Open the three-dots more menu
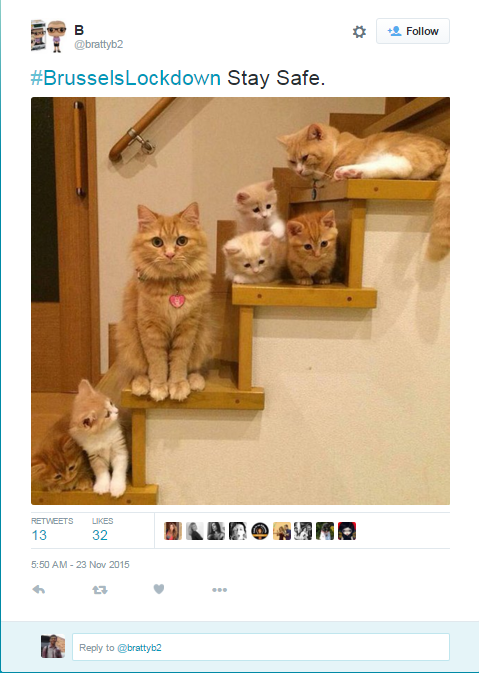Viewport: 479px width, 673px height. click(219, 590)
